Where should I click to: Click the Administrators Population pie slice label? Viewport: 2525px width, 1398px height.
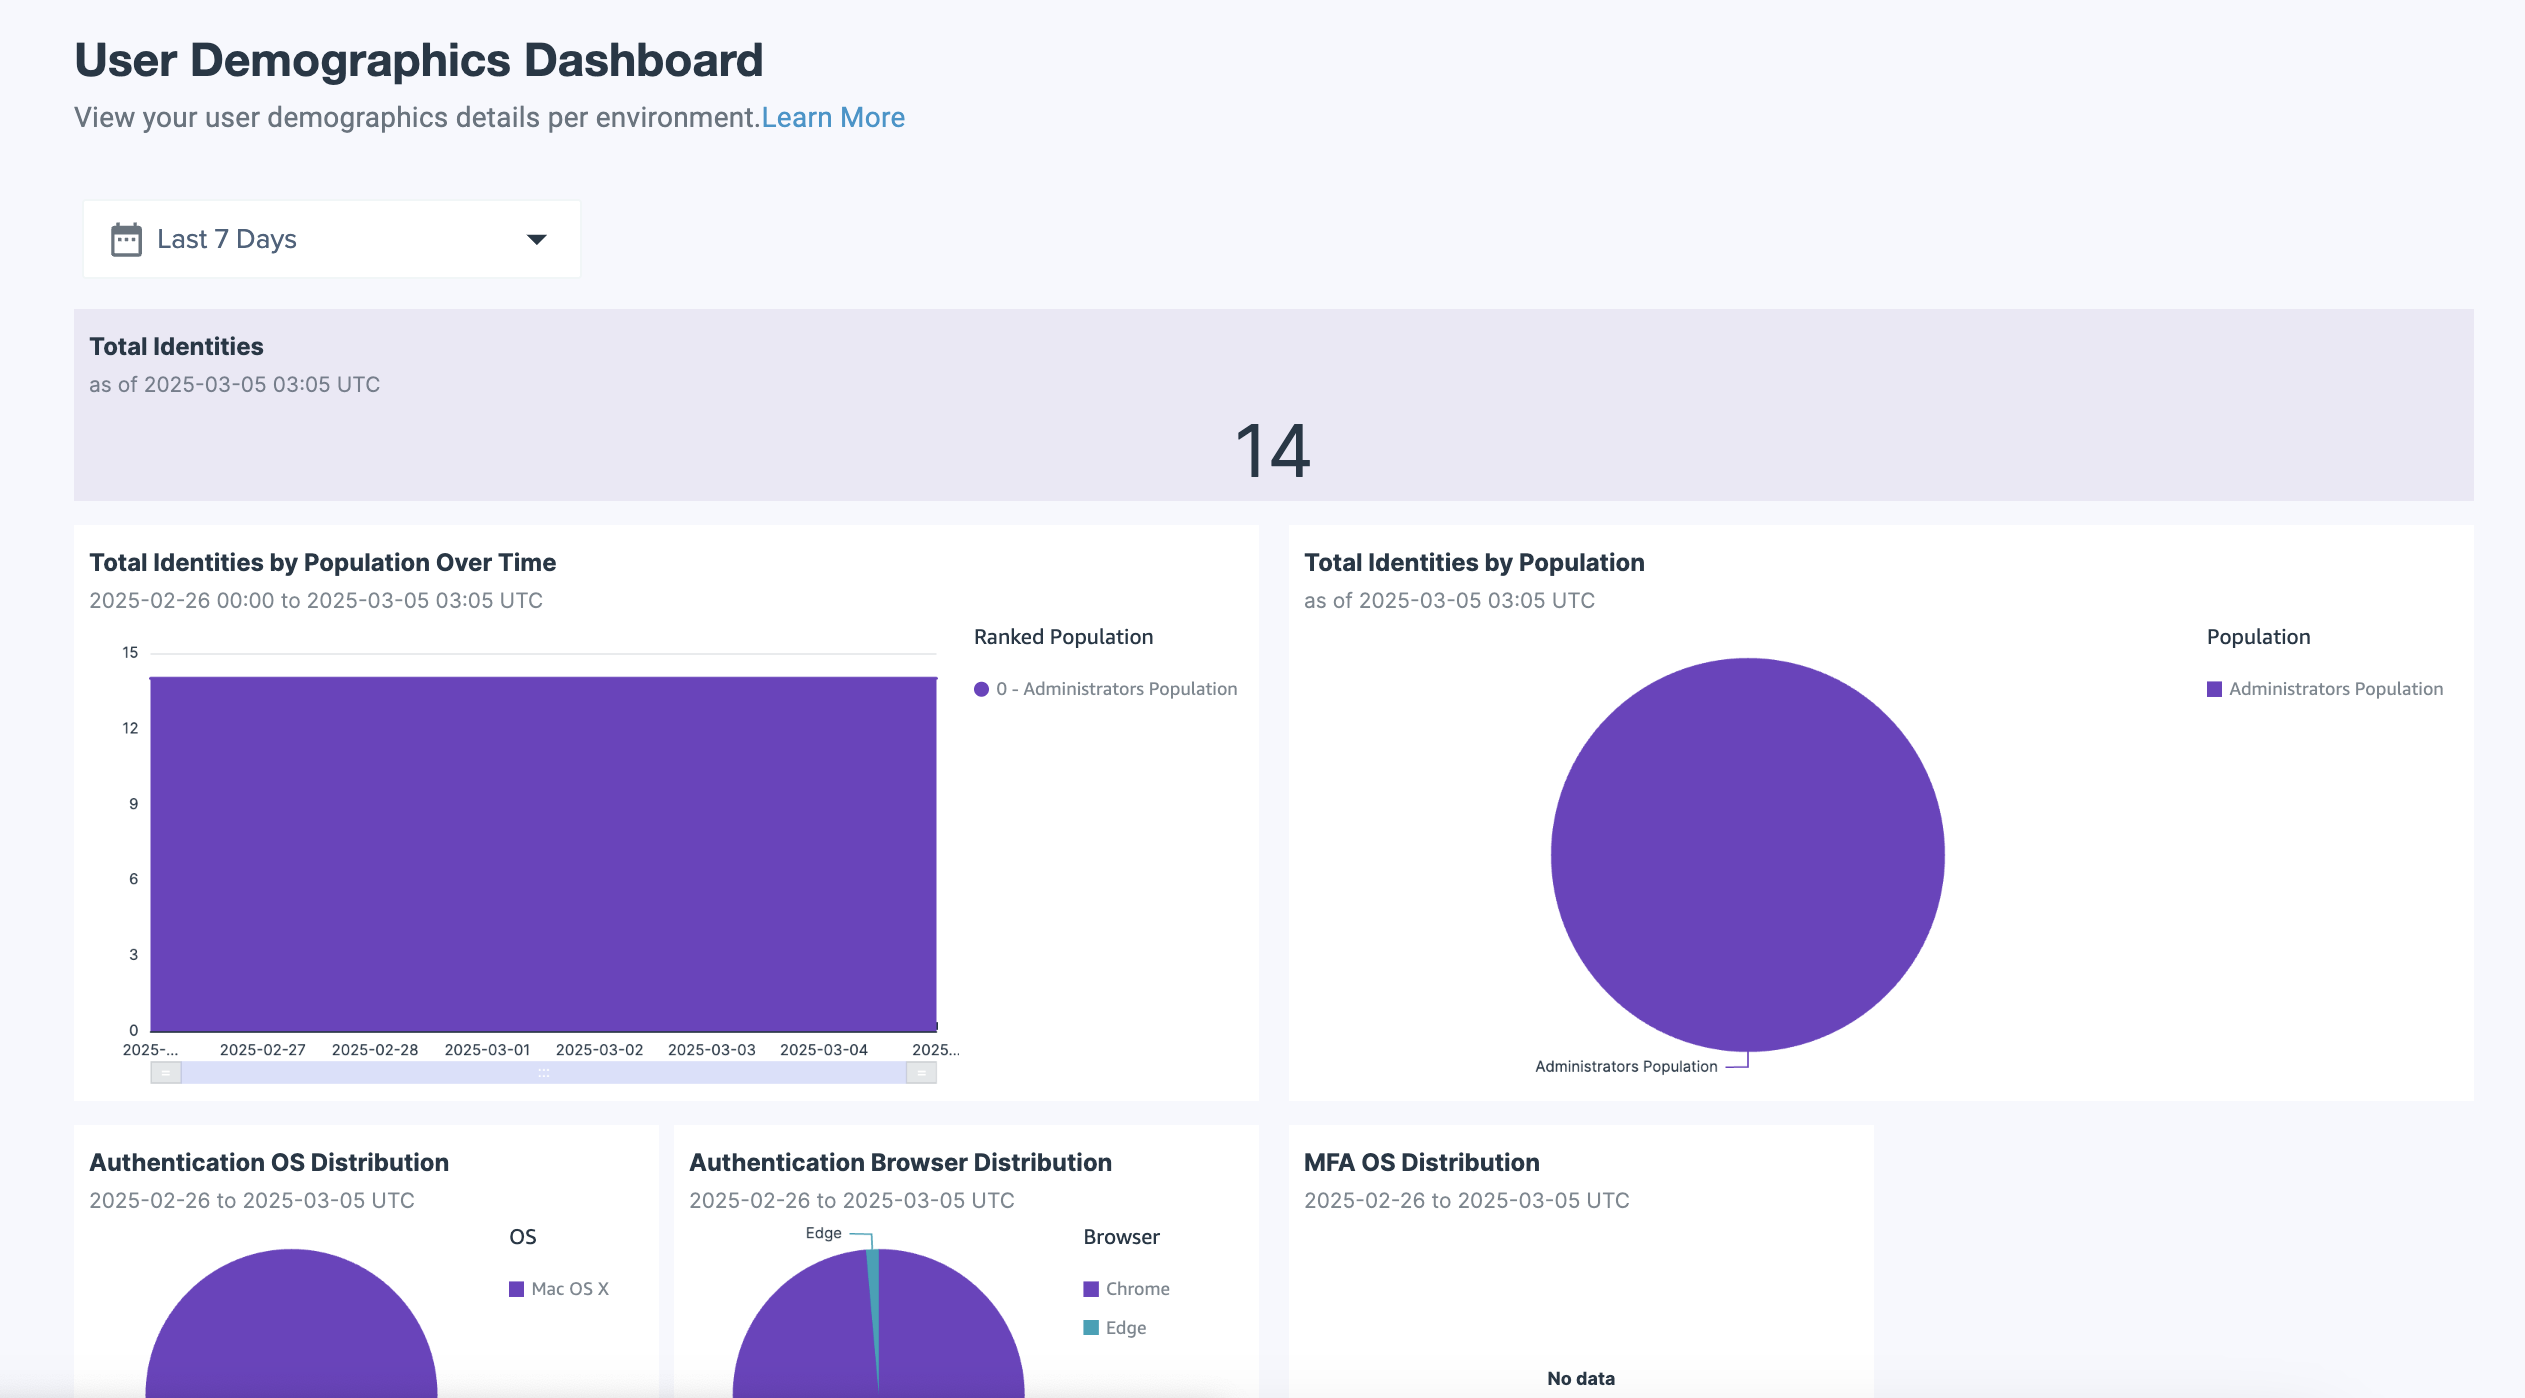tap(1626, 1067)
